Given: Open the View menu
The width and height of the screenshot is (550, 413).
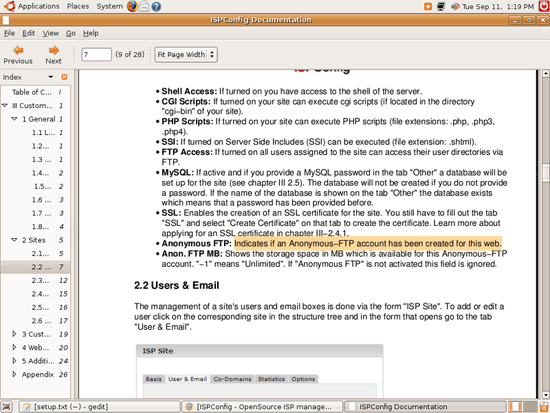Looking at the screenshot, I should [51, 33].
